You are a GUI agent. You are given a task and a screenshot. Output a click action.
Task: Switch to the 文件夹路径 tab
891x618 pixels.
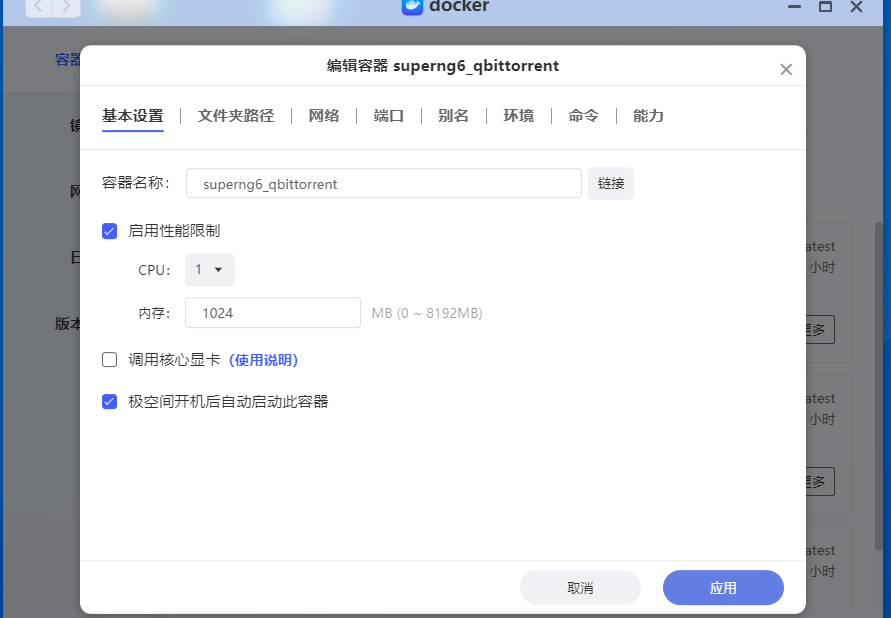[236, 116]
